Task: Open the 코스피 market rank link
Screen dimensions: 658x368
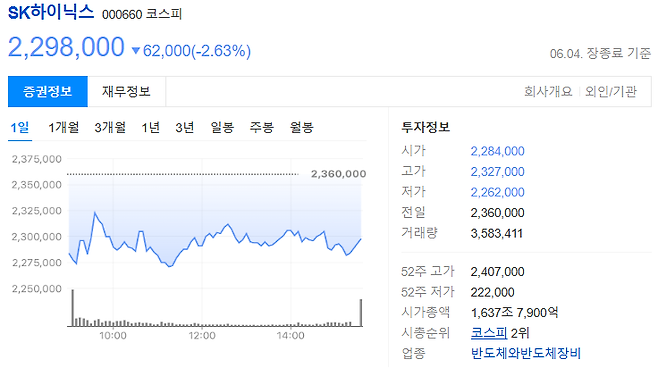Action: point(489,333)
